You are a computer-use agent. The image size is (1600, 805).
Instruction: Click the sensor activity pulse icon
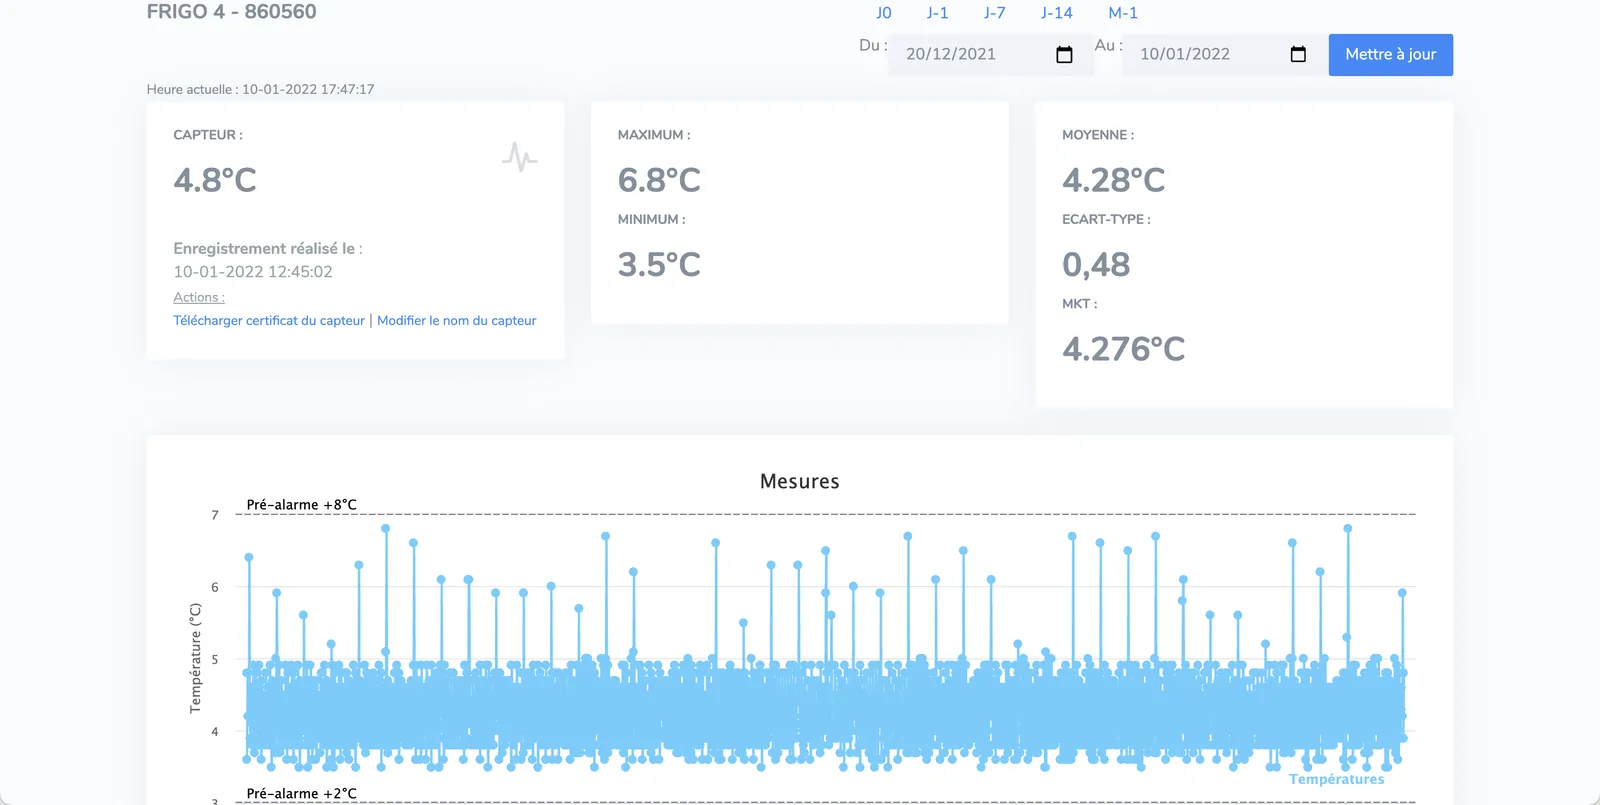(520, 157)
